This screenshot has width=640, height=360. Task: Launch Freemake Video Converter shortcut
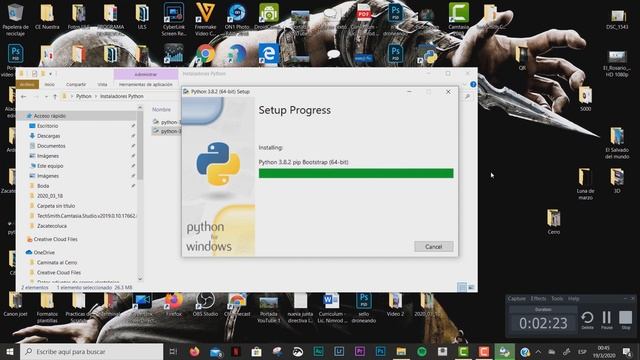click(205, 20)
